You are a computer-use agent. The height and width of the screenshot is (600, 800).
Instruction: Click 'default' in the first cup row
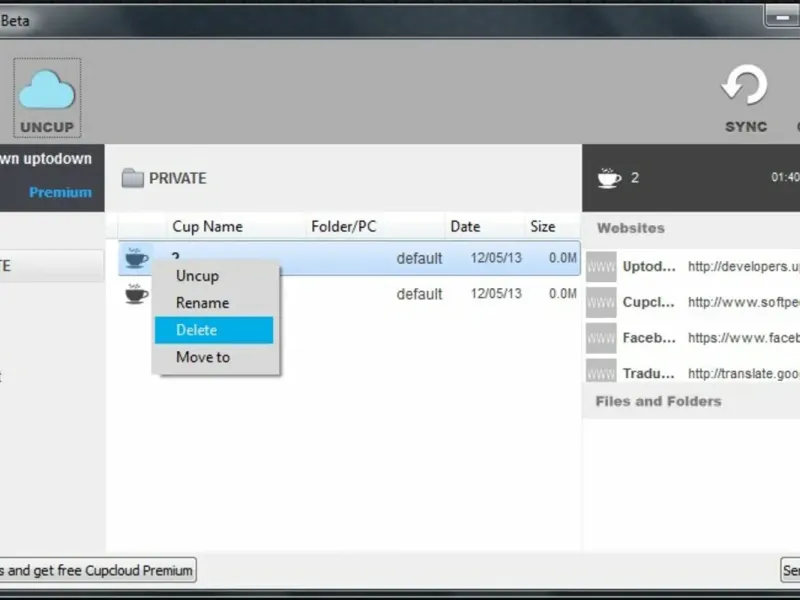coord(419,258)
